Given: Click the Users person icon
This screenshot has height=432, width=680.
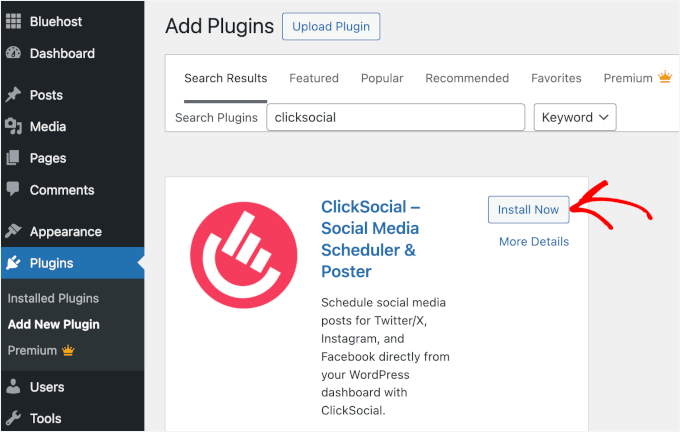Looking at the screenshot, I should (x=13, y=387).
